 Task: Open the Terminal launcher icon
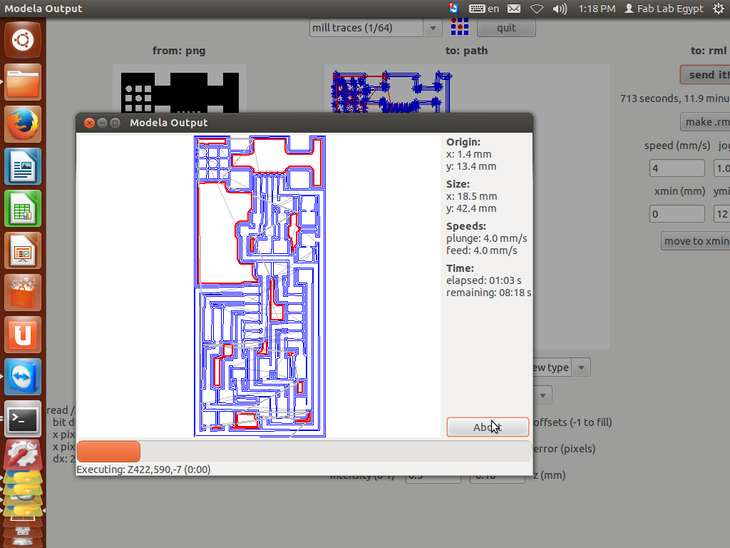click(22, 419)
